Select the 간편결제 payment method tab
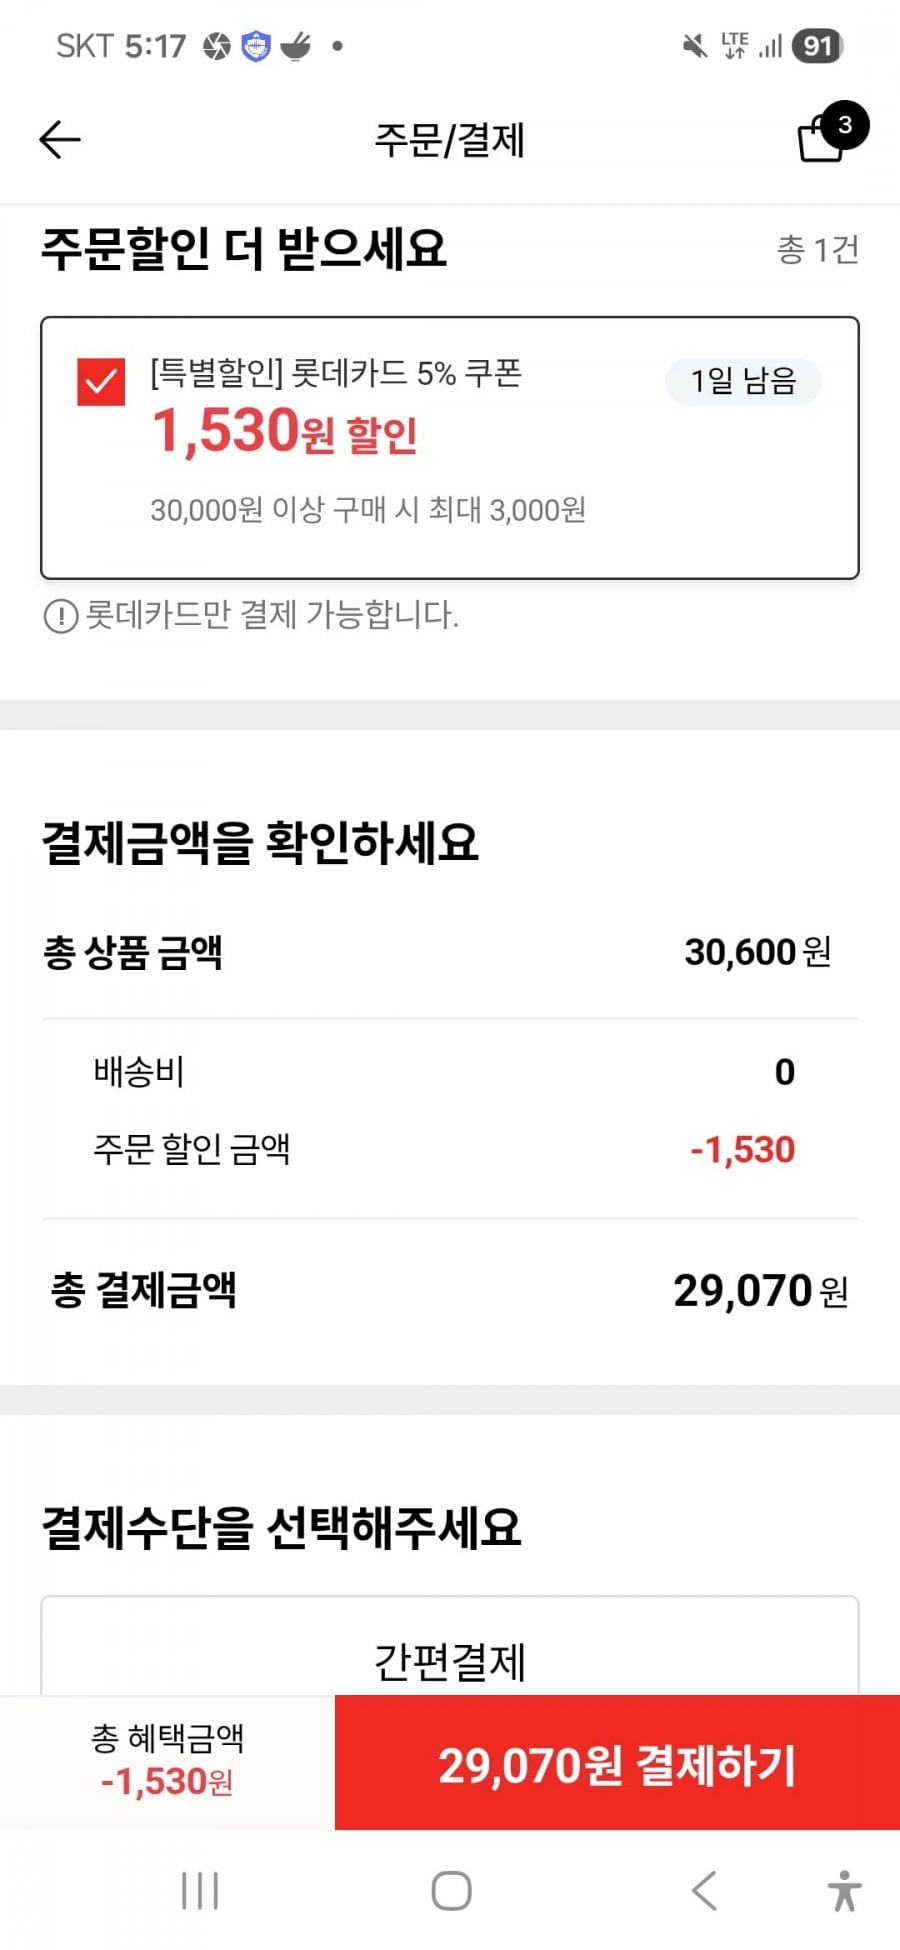This screenshot has width=900, height=1950. coord(450,1660)
